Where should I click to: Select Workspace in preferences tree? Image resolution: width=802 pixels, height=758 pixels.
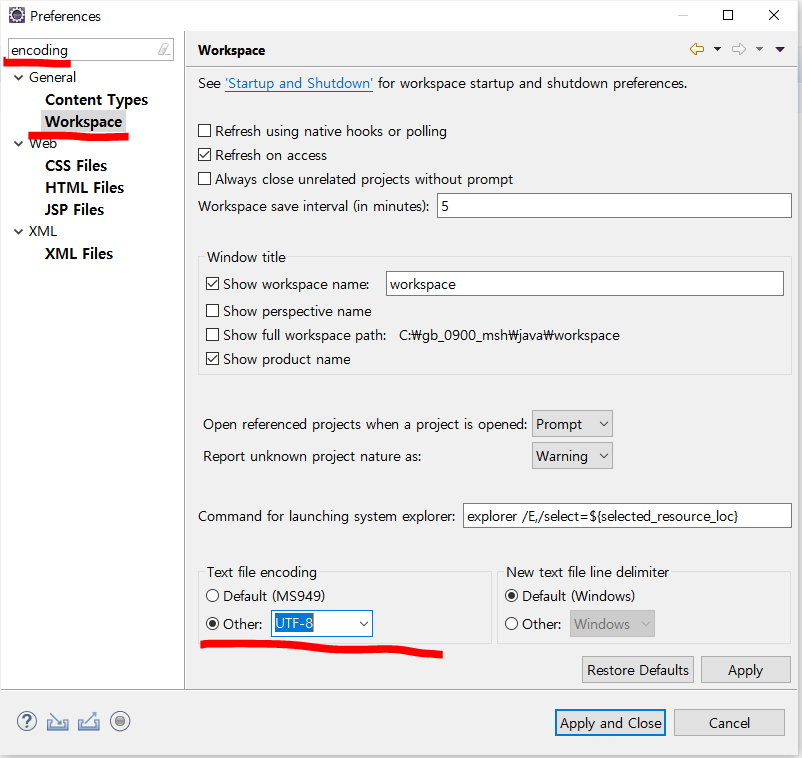[83, 122]
